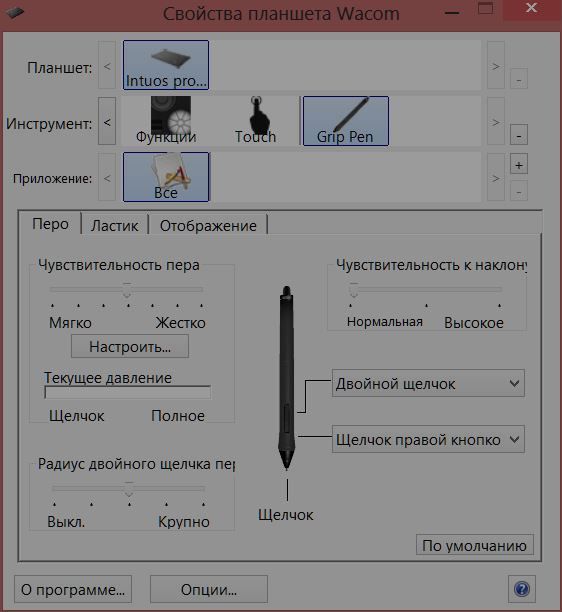Select the Intuos pro tablet icon
This screenshot has height=612, width=562.
coord(166,65)
